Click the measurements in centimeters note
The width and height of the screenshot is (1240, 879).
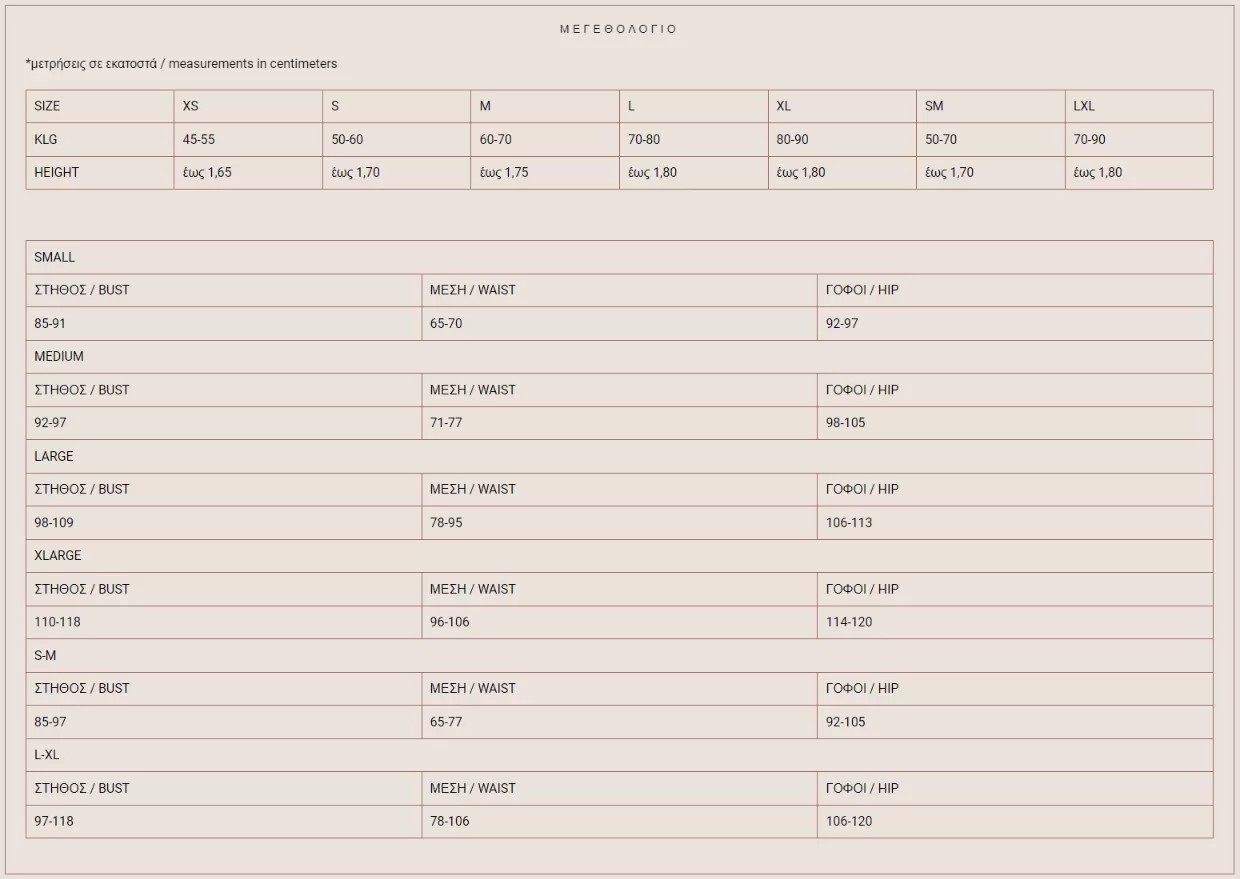click(x=181, y=64)
